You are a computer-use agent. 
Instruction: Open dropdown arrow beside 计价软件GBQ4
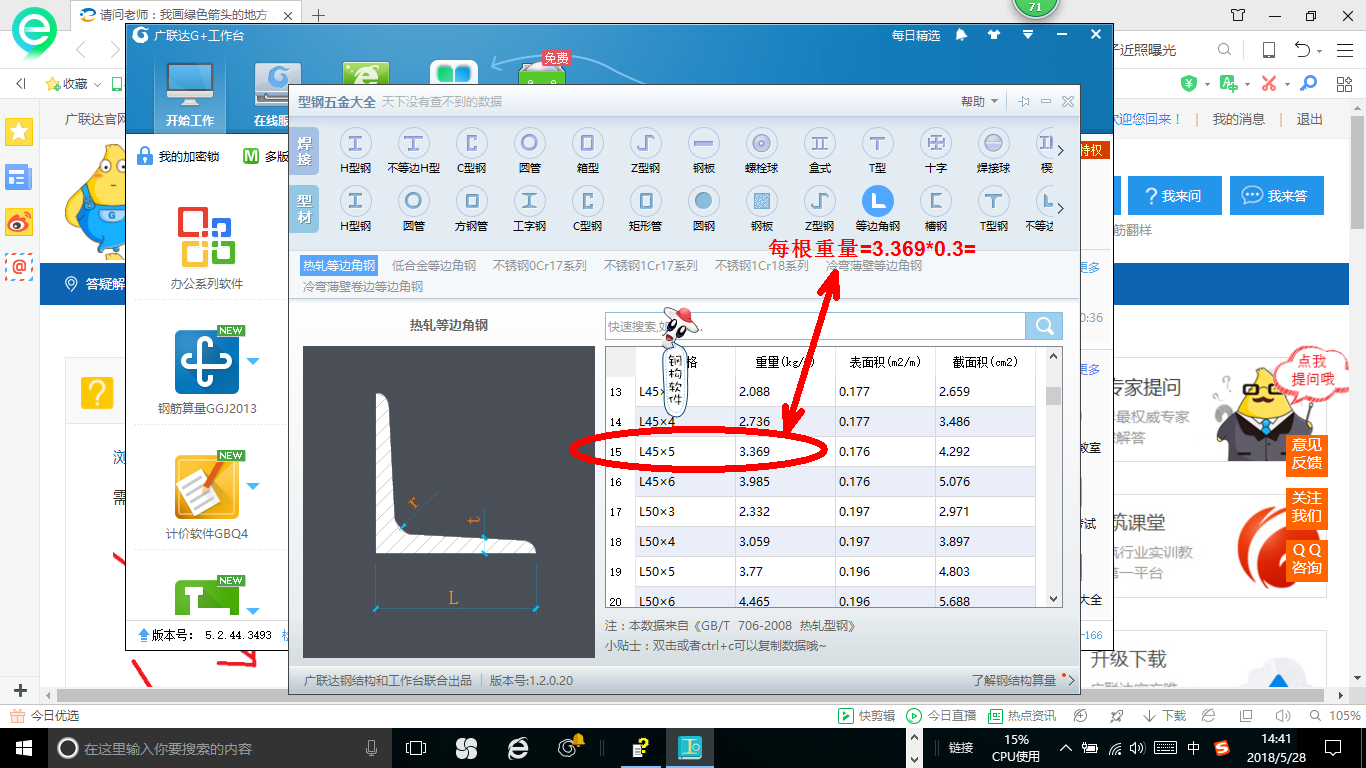coord(253,486)
